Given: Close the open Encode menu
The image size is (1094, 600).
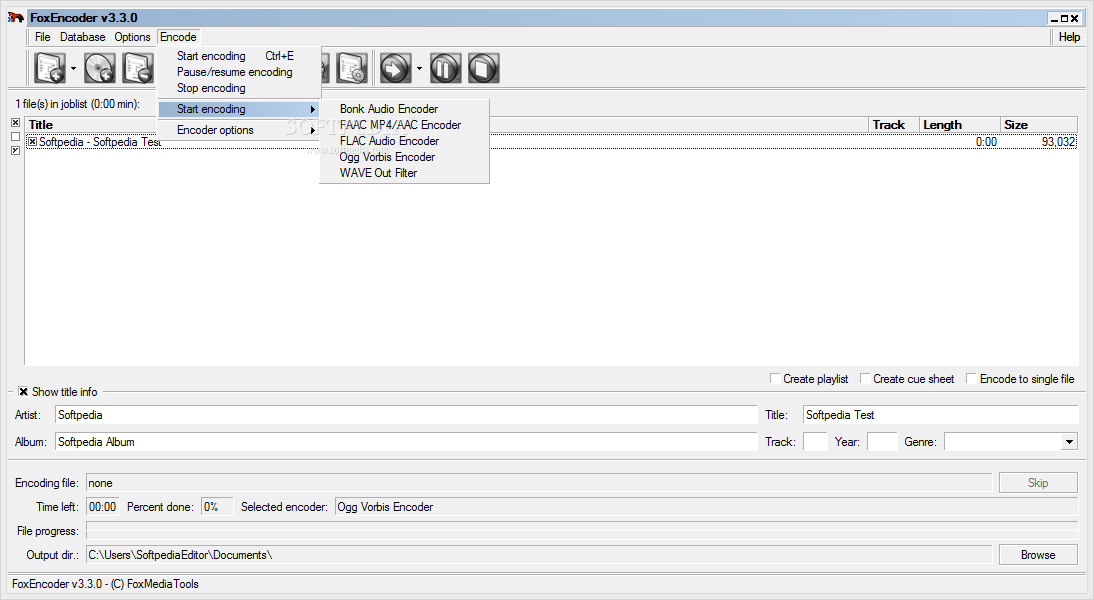Looking at the screenshot, I should click(178, 37).
